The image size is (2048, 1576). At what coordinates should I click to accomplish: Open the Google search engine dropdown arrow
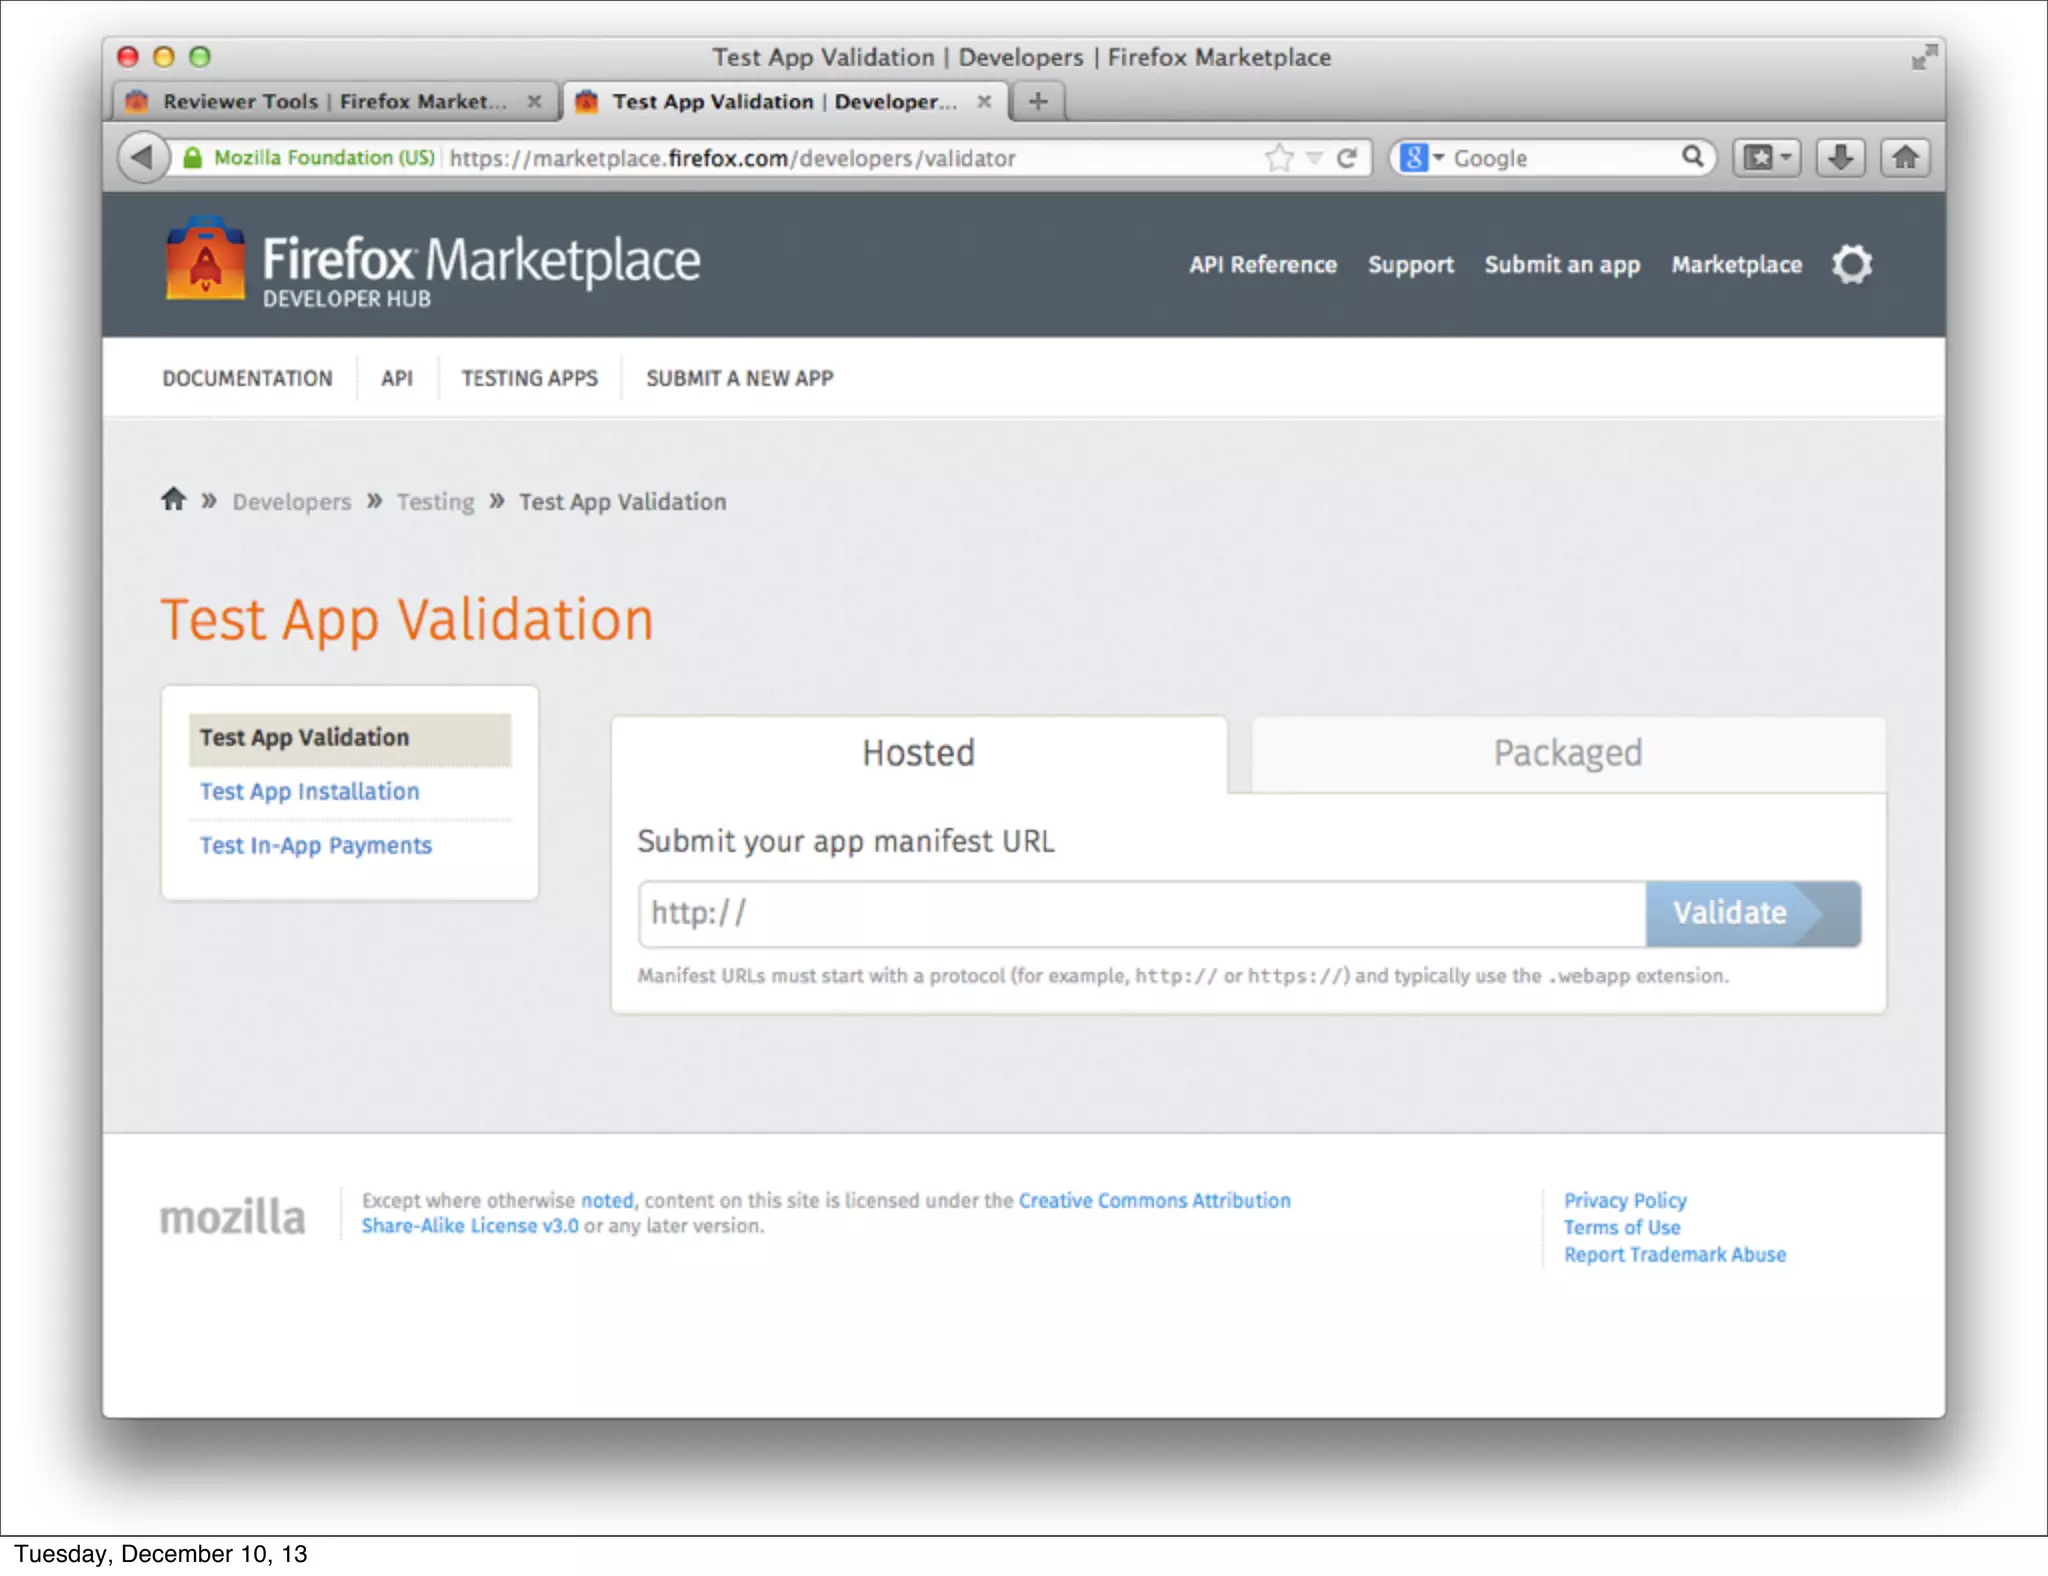click(x=1439, y=157)
